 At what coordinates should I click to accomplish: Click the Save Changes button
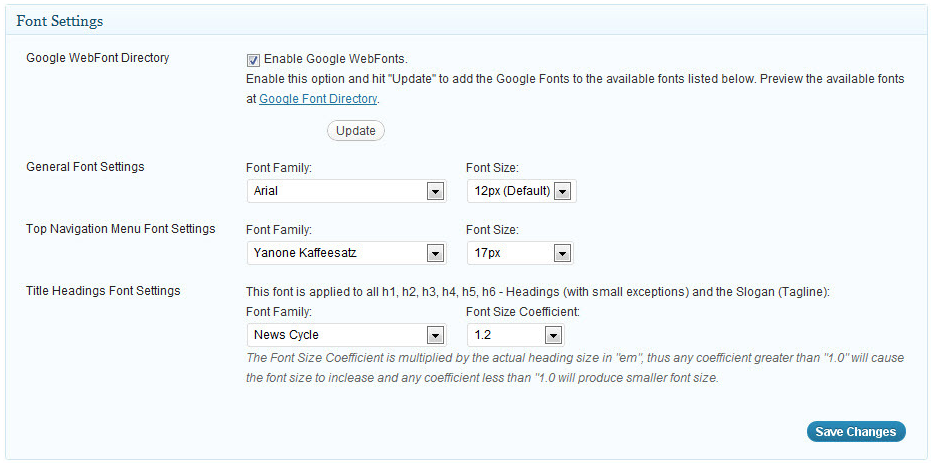tap(855, 432)
